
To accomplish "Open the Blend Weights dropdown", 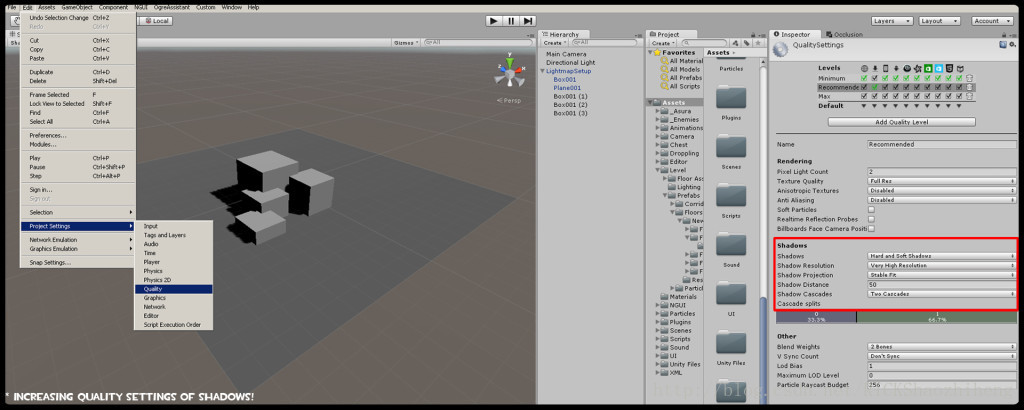I will point(942,347).
